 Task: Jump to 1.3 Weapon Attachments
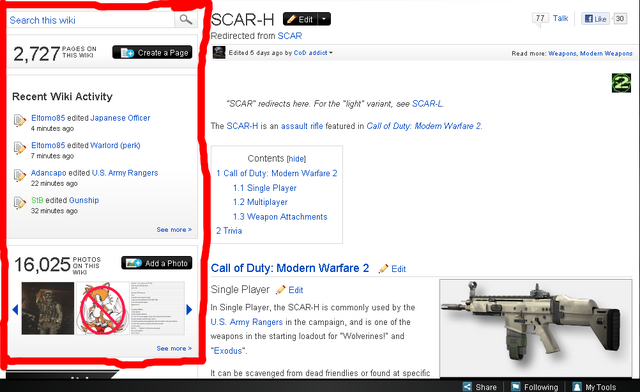coord(280,217)
